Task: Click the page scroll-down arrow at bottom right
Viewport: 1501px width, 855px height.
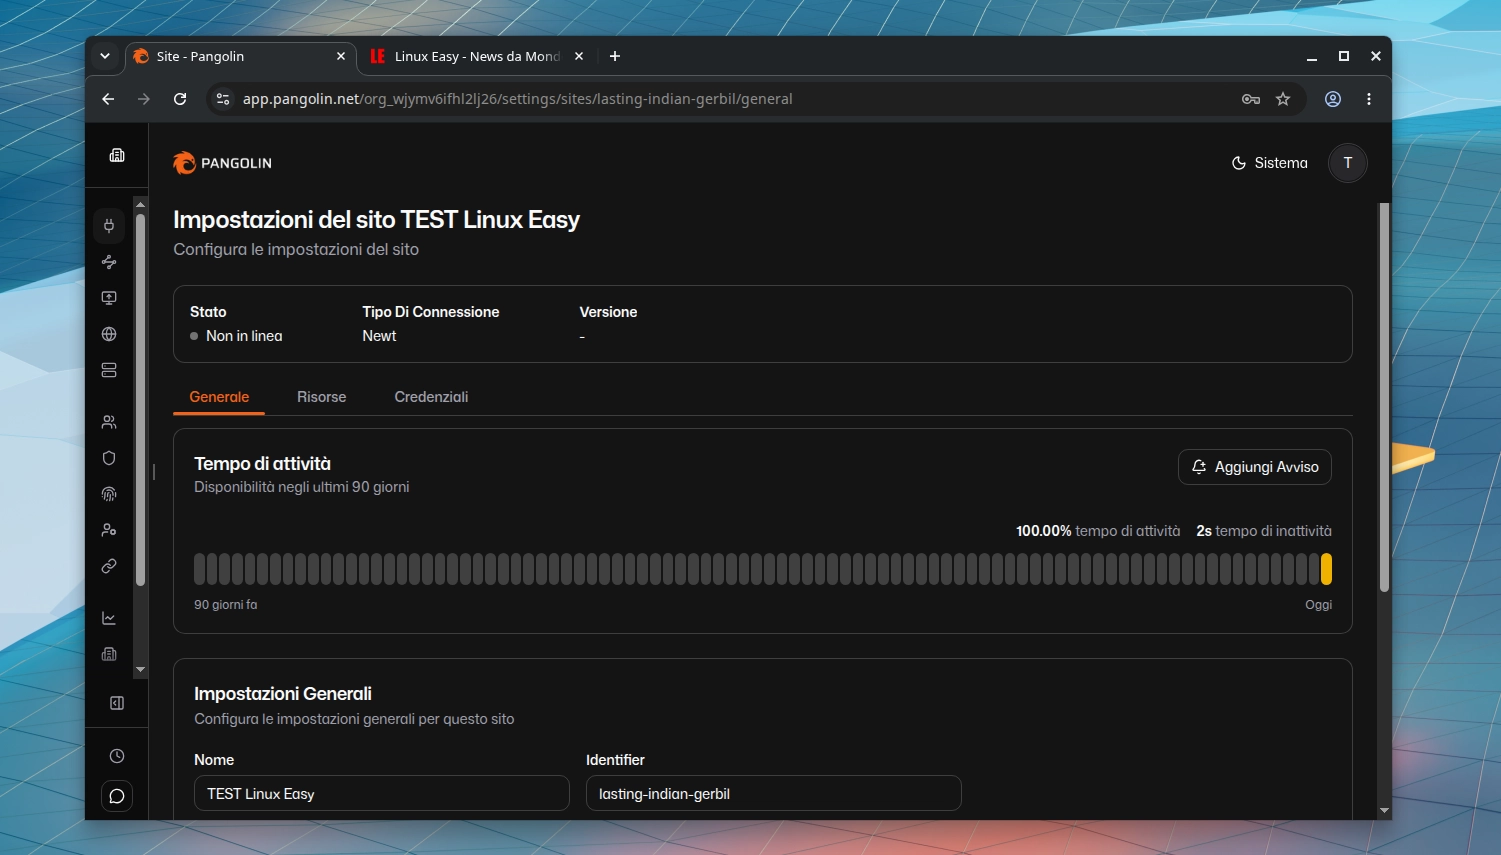Action: [x=1384, y=811]
